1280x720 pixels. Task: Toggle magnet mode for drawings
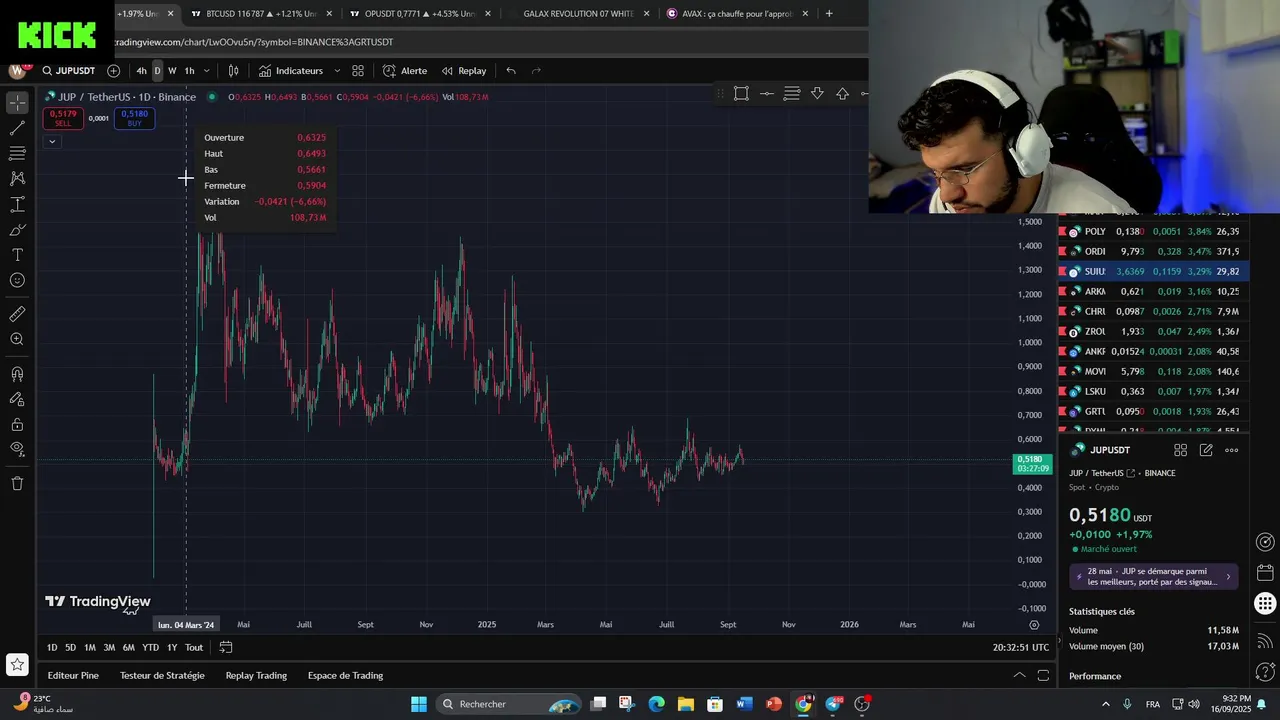[x=17, y=374]
